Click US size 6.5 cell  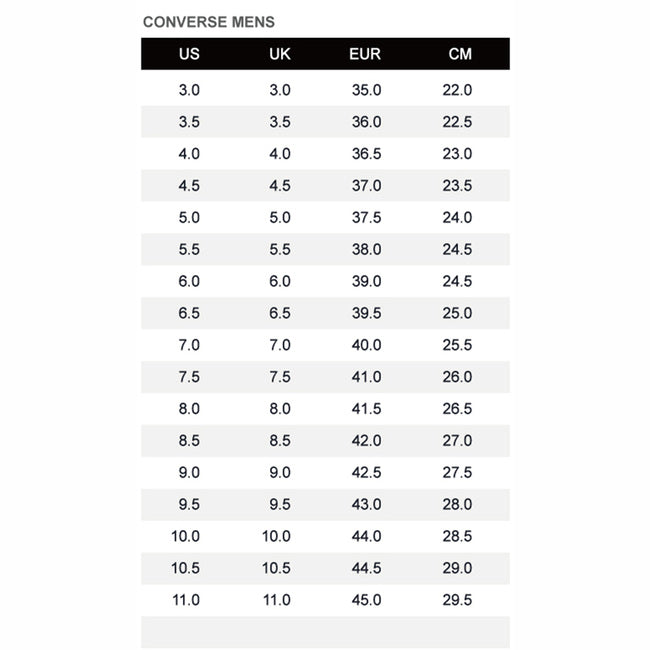189,313
